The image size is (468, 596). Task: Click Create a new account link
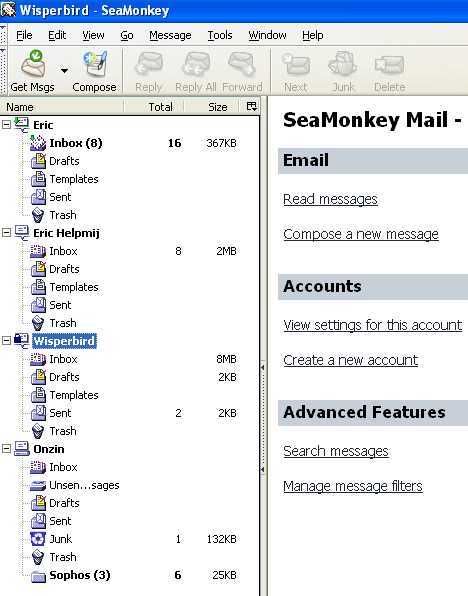(350, 360)
